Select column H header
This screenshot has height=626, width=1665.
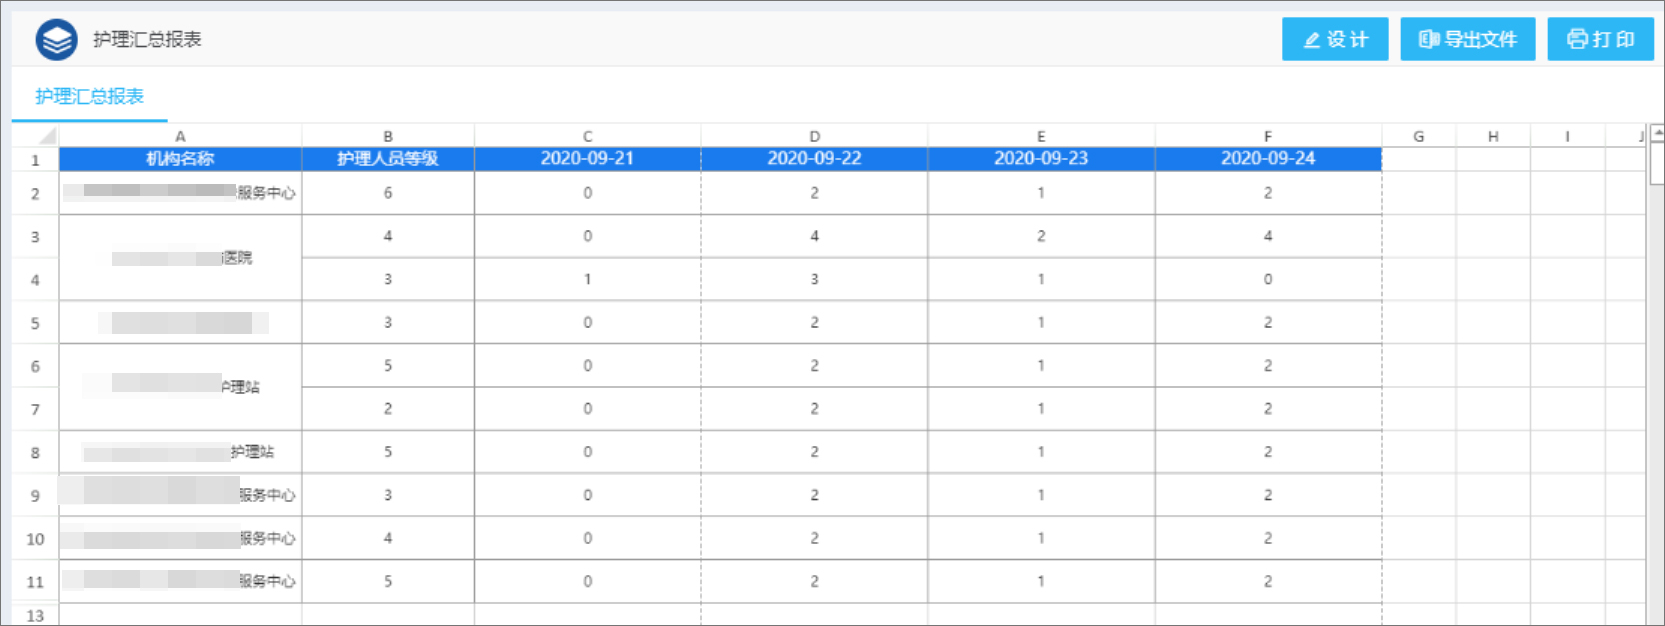(x=1492, y=136)
